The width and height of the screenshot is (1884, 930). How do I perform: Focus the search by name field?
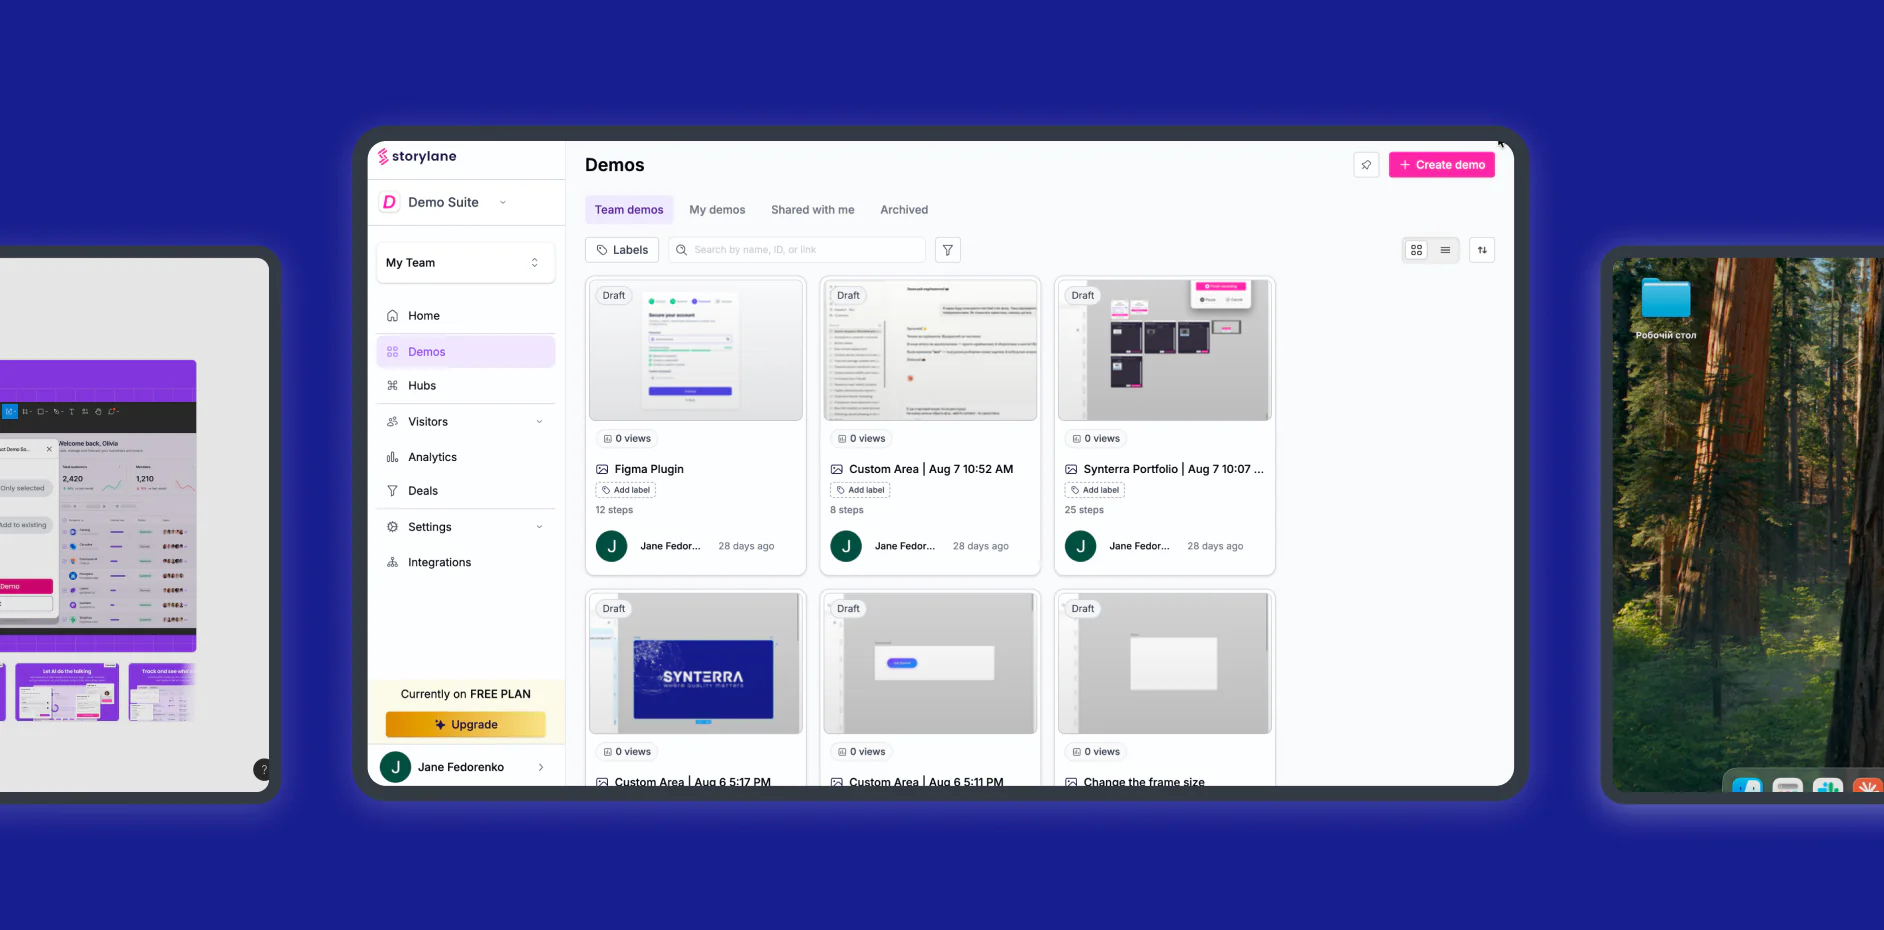797,250
